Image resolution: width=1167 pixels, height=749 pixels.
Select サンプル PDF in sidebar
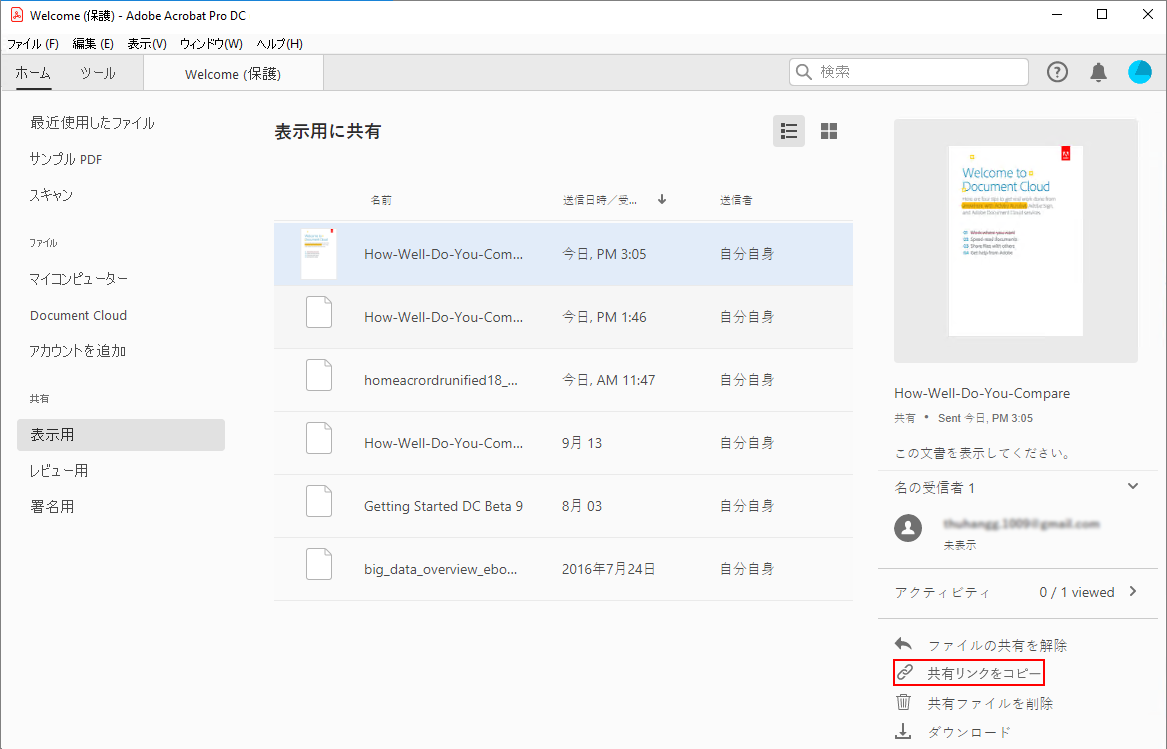pyautogui.click(x=65, y=159)
